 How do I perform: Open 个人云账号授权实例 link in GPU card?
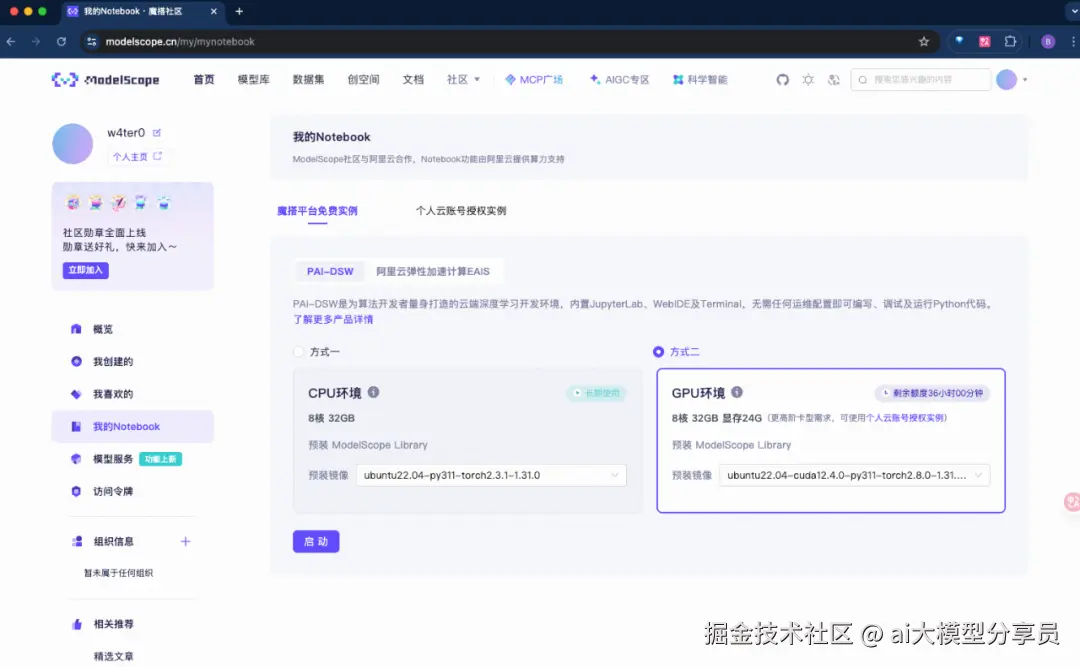coord(905,418)
